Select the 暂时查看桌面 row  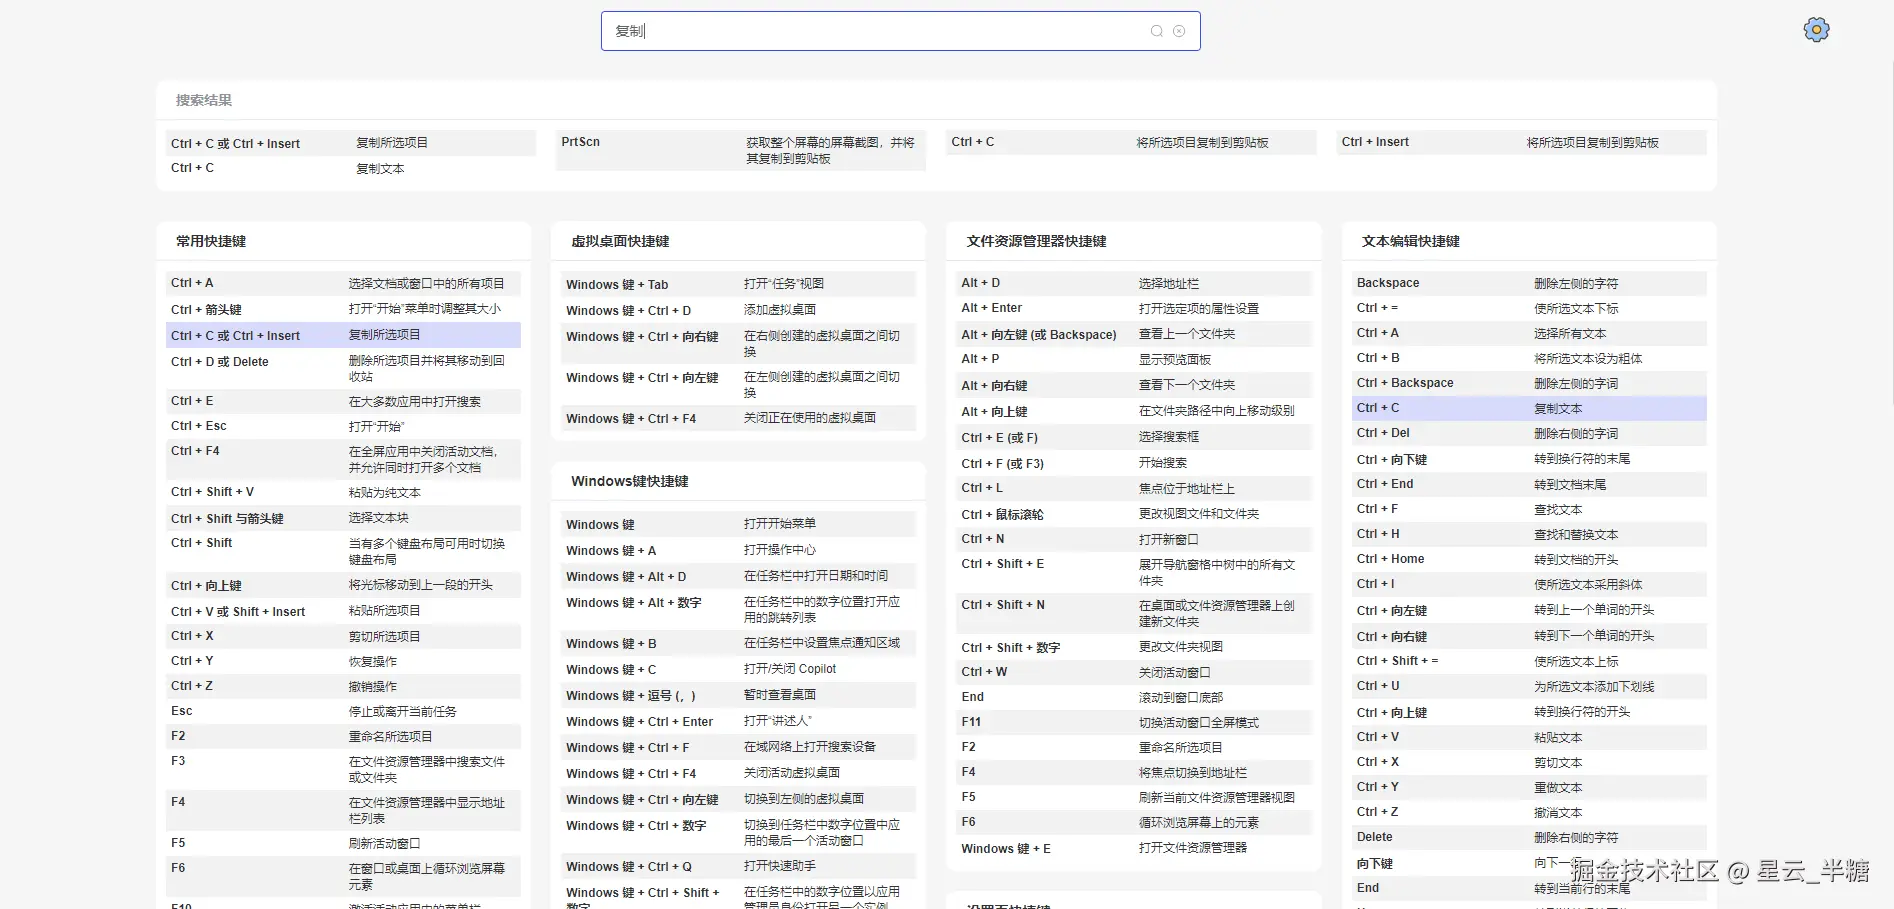pos(738,695)
